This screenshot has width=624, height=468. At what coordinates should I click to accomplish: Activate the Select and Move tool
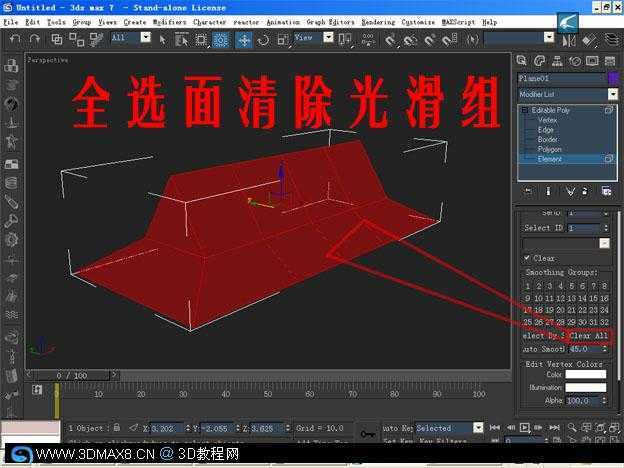click(x=244, y=40)
